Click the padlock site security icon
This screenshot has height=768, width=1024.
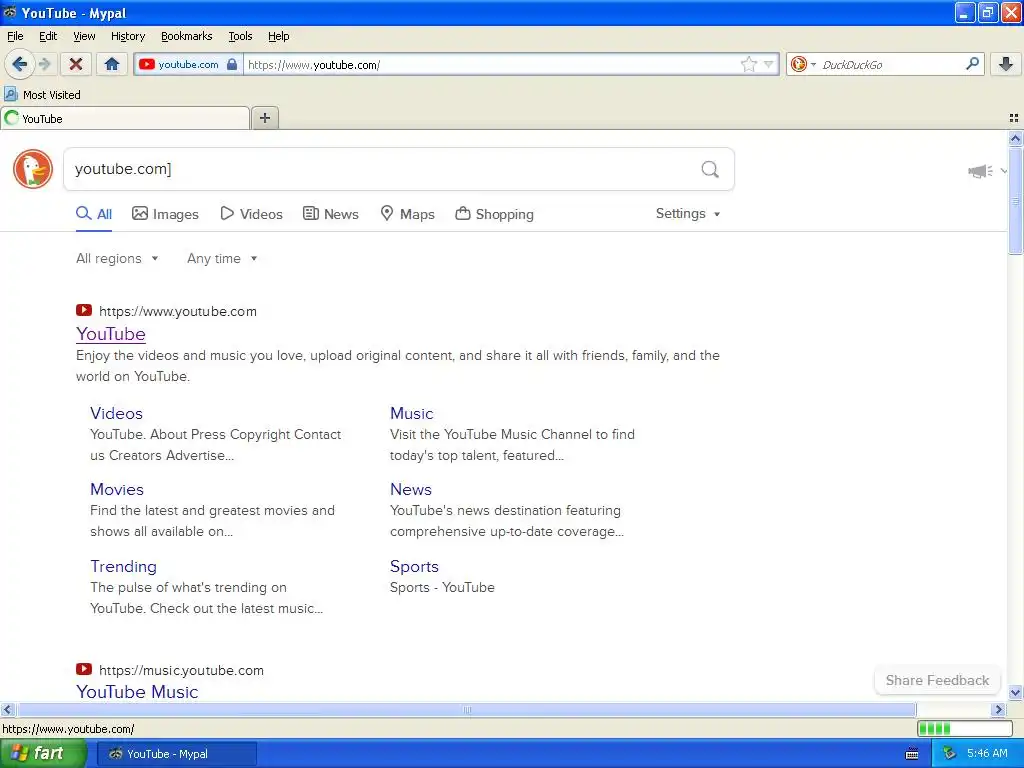(x=232, y=64)
